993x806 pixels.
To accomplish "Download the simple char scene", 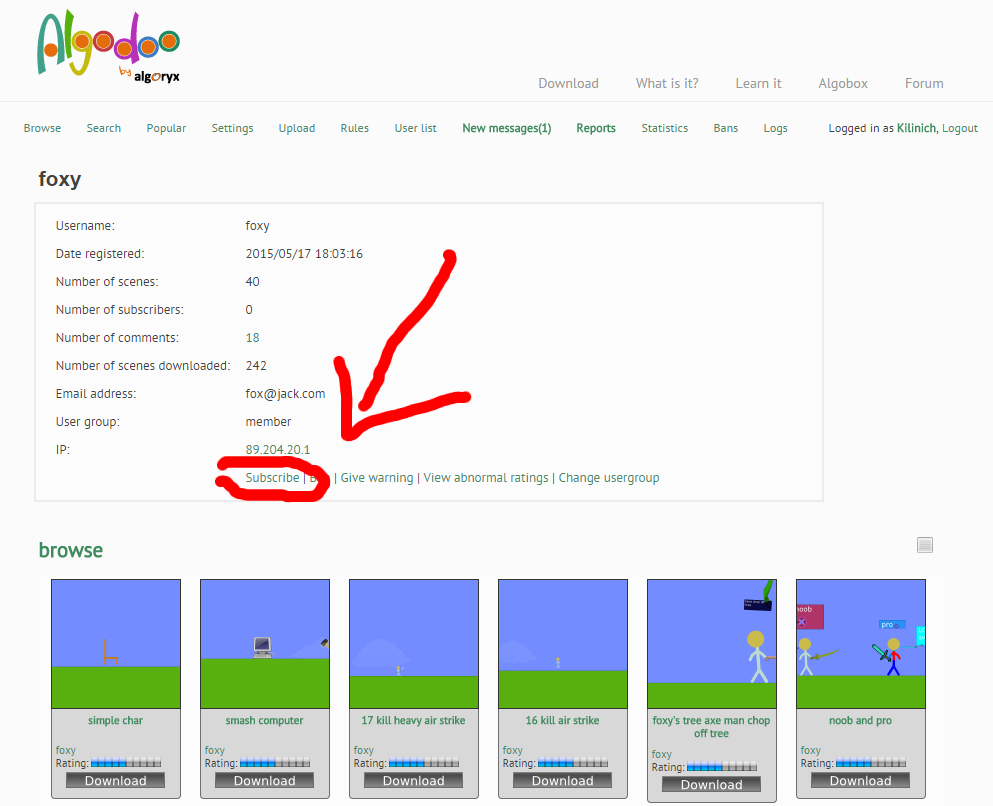I will (116, 781).
